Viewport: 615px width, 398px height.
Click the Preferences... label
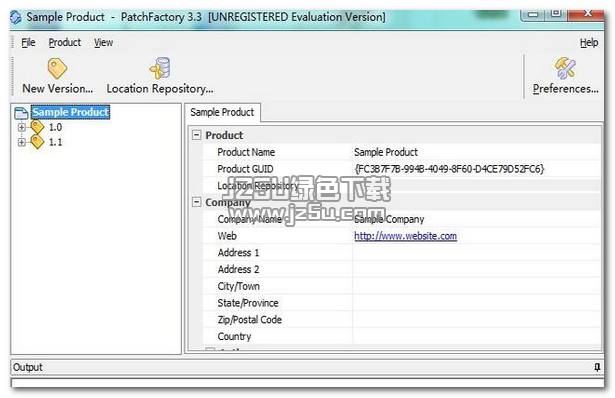pyautogui.click(x=566, y=89)
